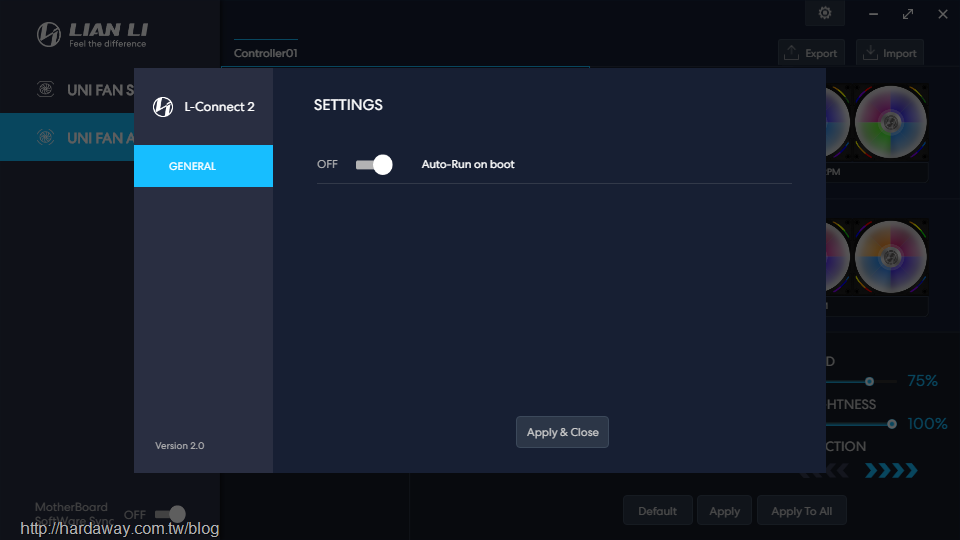Maximize the L-Connect window
The image size is (960, 540).
(908, 14)
